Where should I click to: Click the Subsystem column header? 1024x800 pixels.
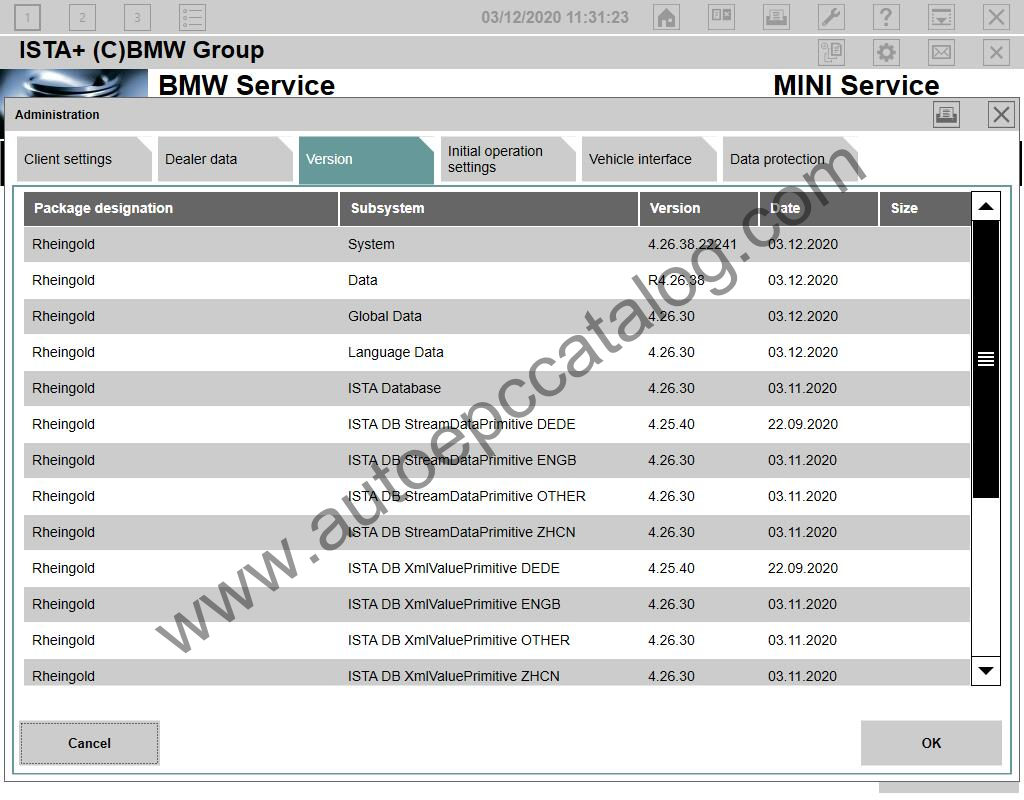click(x=489, y=208)
